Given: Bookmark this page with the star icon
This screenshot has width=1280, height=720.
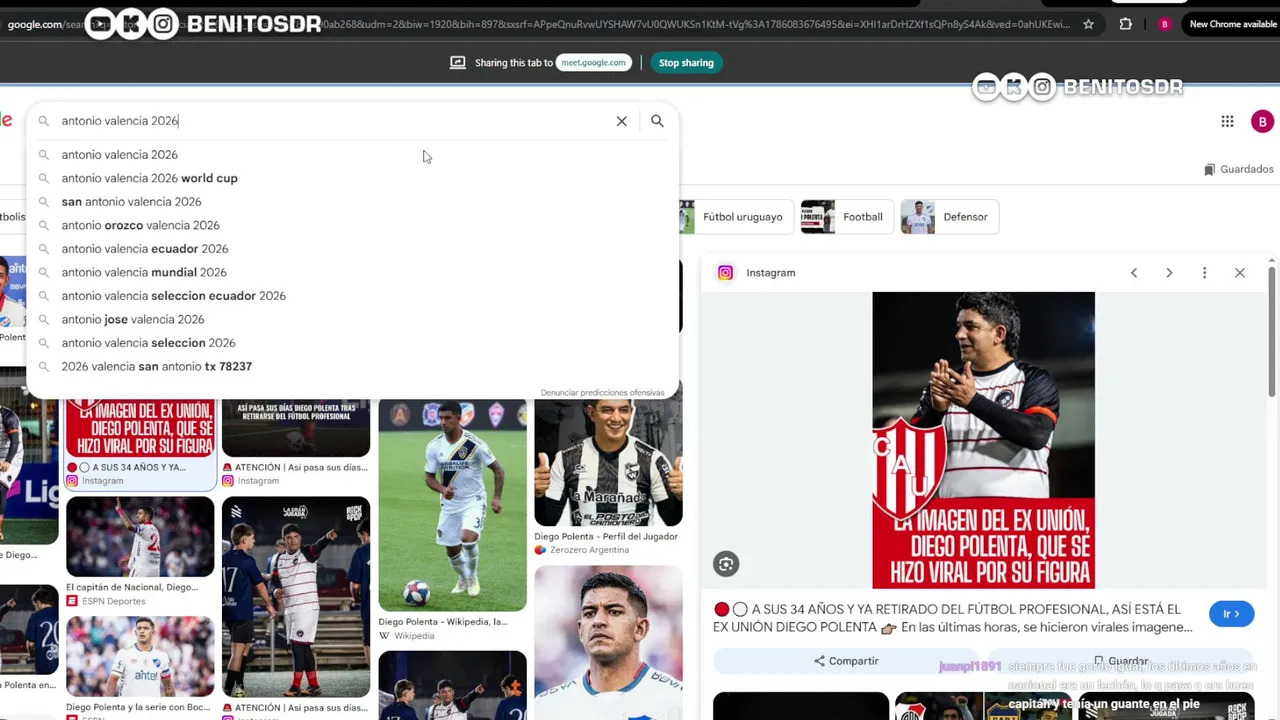Looking at the screenshot, I should point(1089,24).
